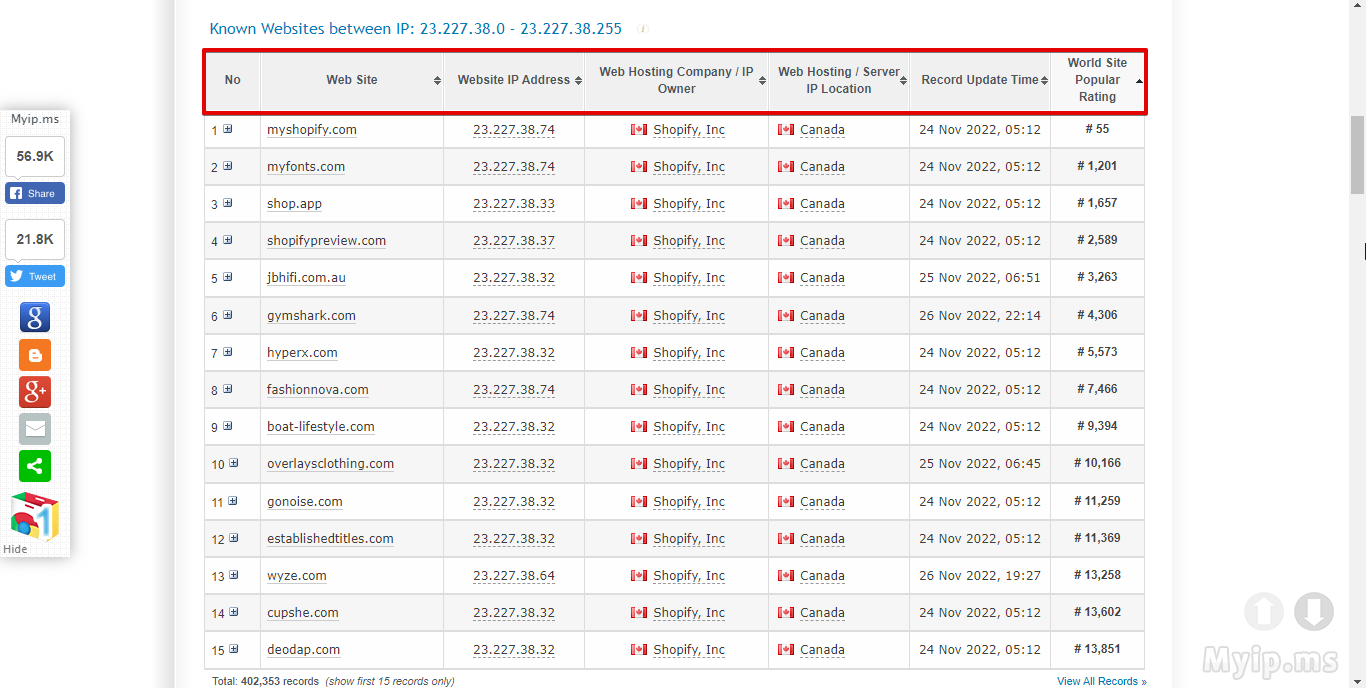Click IP address 23.227.38.64
Screen dimensions: 1366x688
point(513,576)
